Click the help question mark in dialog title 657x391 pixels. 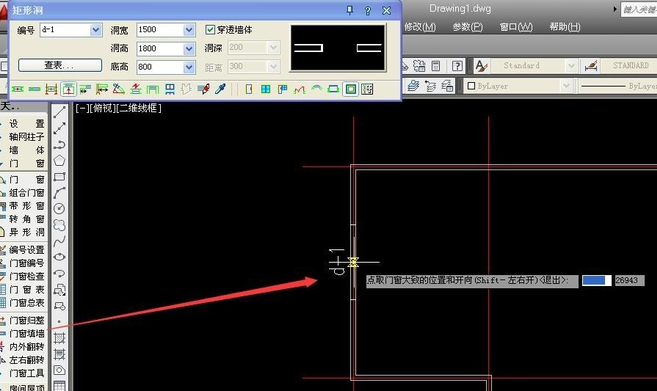click(x=367, y=10)
